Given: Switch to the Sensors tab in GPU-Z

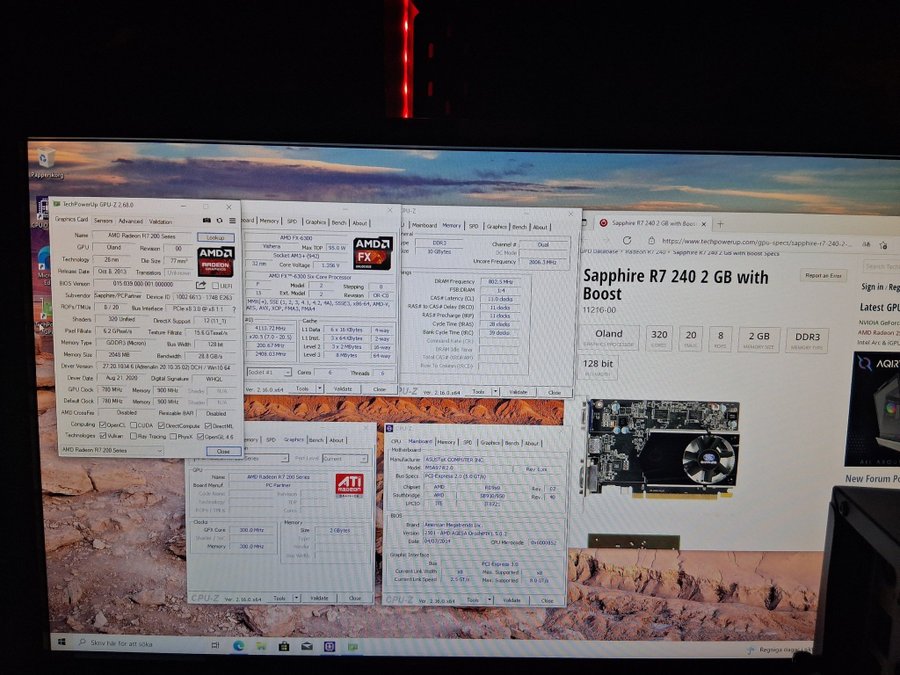Looking at the screenshot, I should coord(103,220).
